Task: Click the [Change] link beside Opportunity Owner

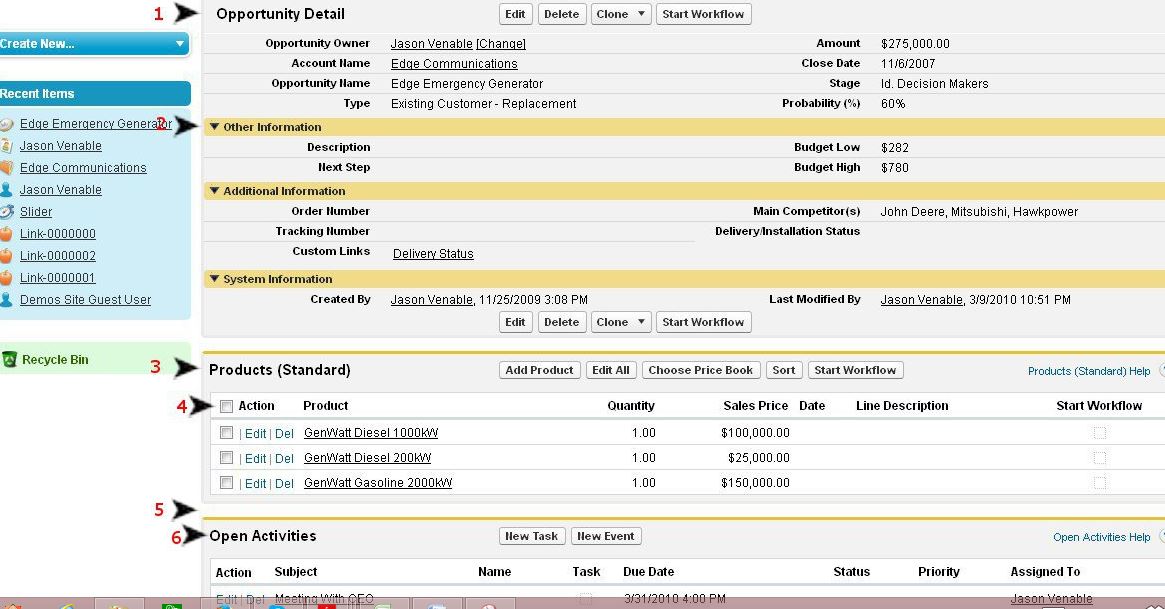Action: pyautogui.click(x=500, y=44)
